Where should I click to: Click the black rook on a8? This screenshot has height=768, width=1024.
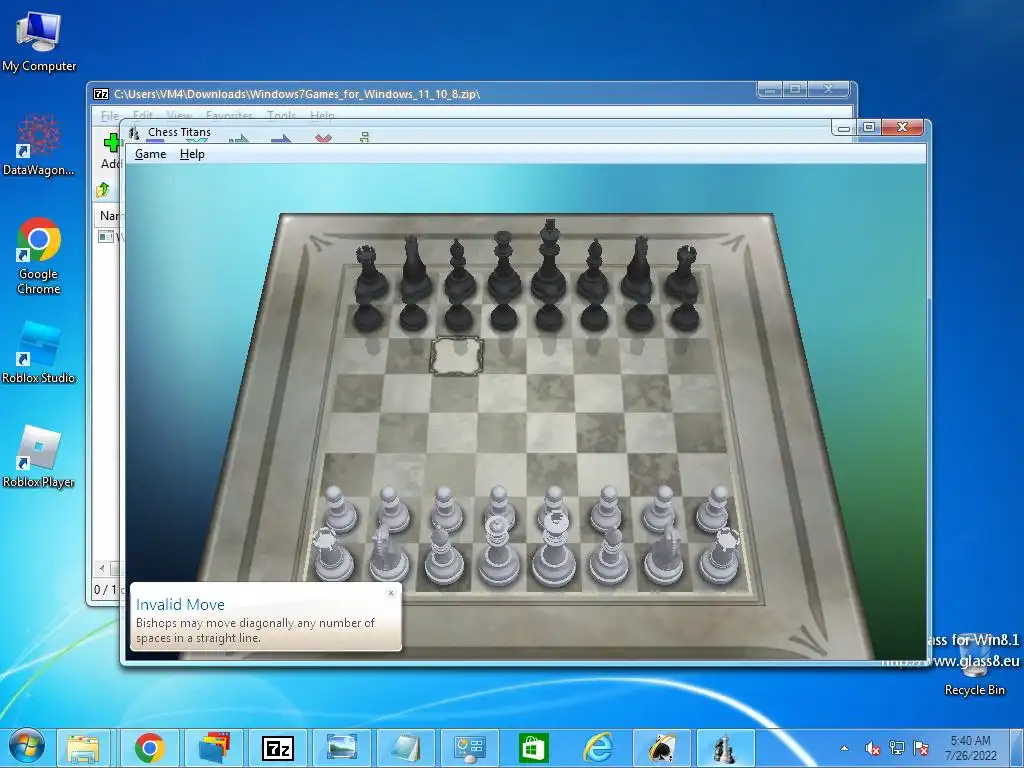pos(371,272)
